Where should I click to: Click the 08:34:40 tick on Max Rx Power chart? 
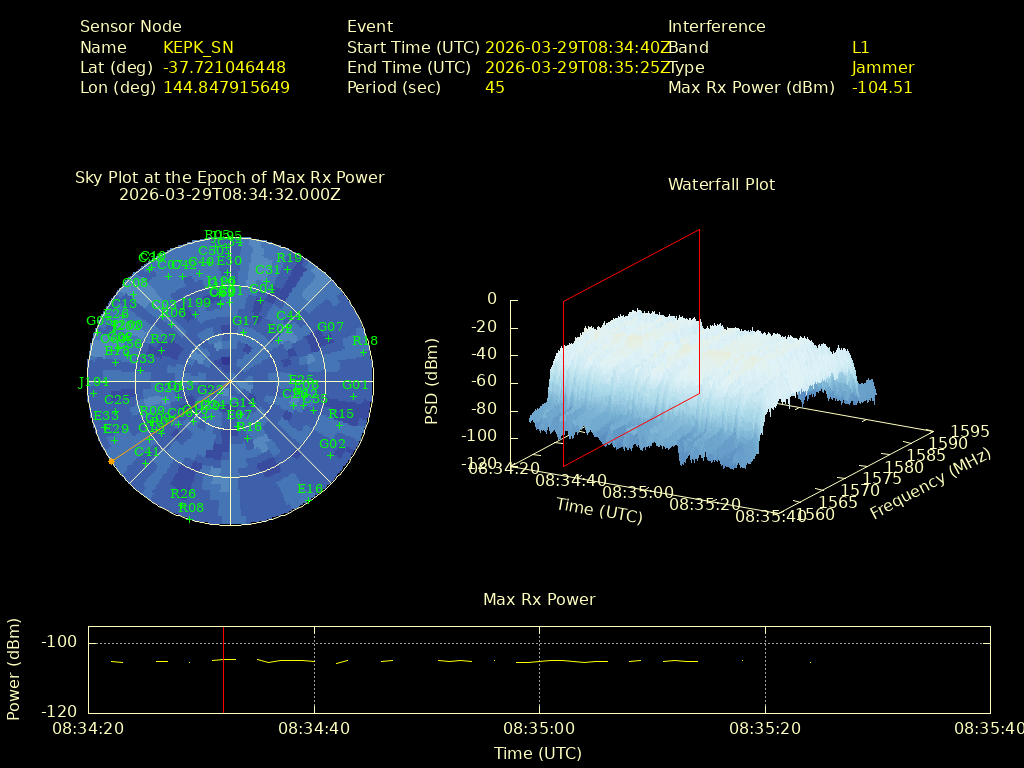tap(314, 729)
